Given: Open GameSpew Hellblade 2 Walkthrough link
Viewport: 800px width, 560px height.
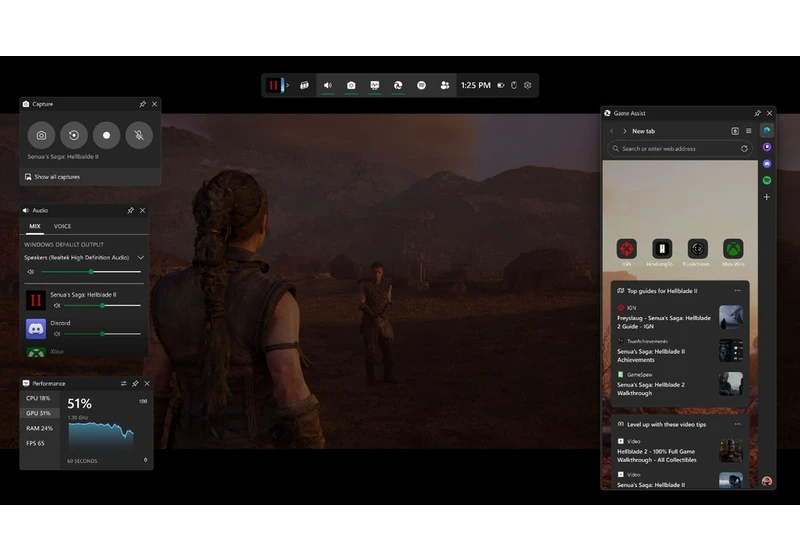Looking at the screenshot, I should click(651, 389).
